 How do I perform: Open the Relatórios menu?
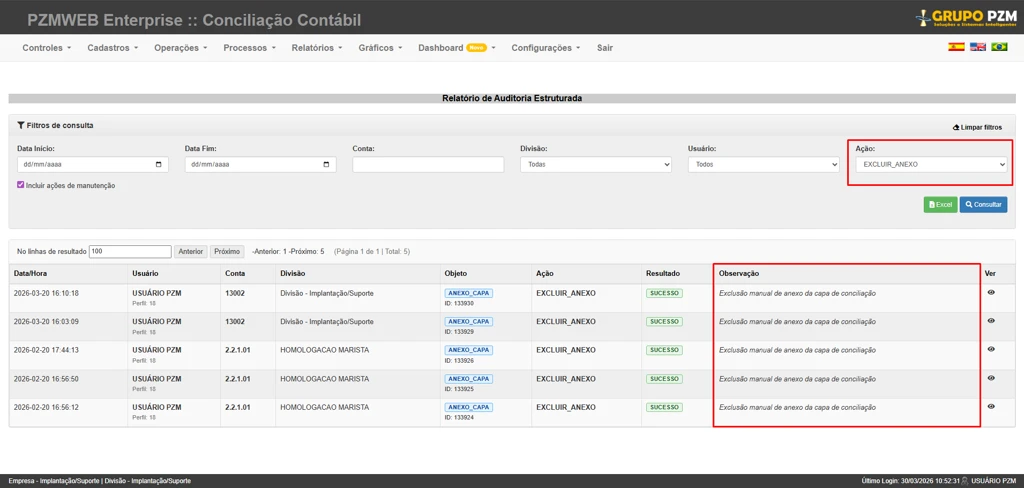coord(316,48)
